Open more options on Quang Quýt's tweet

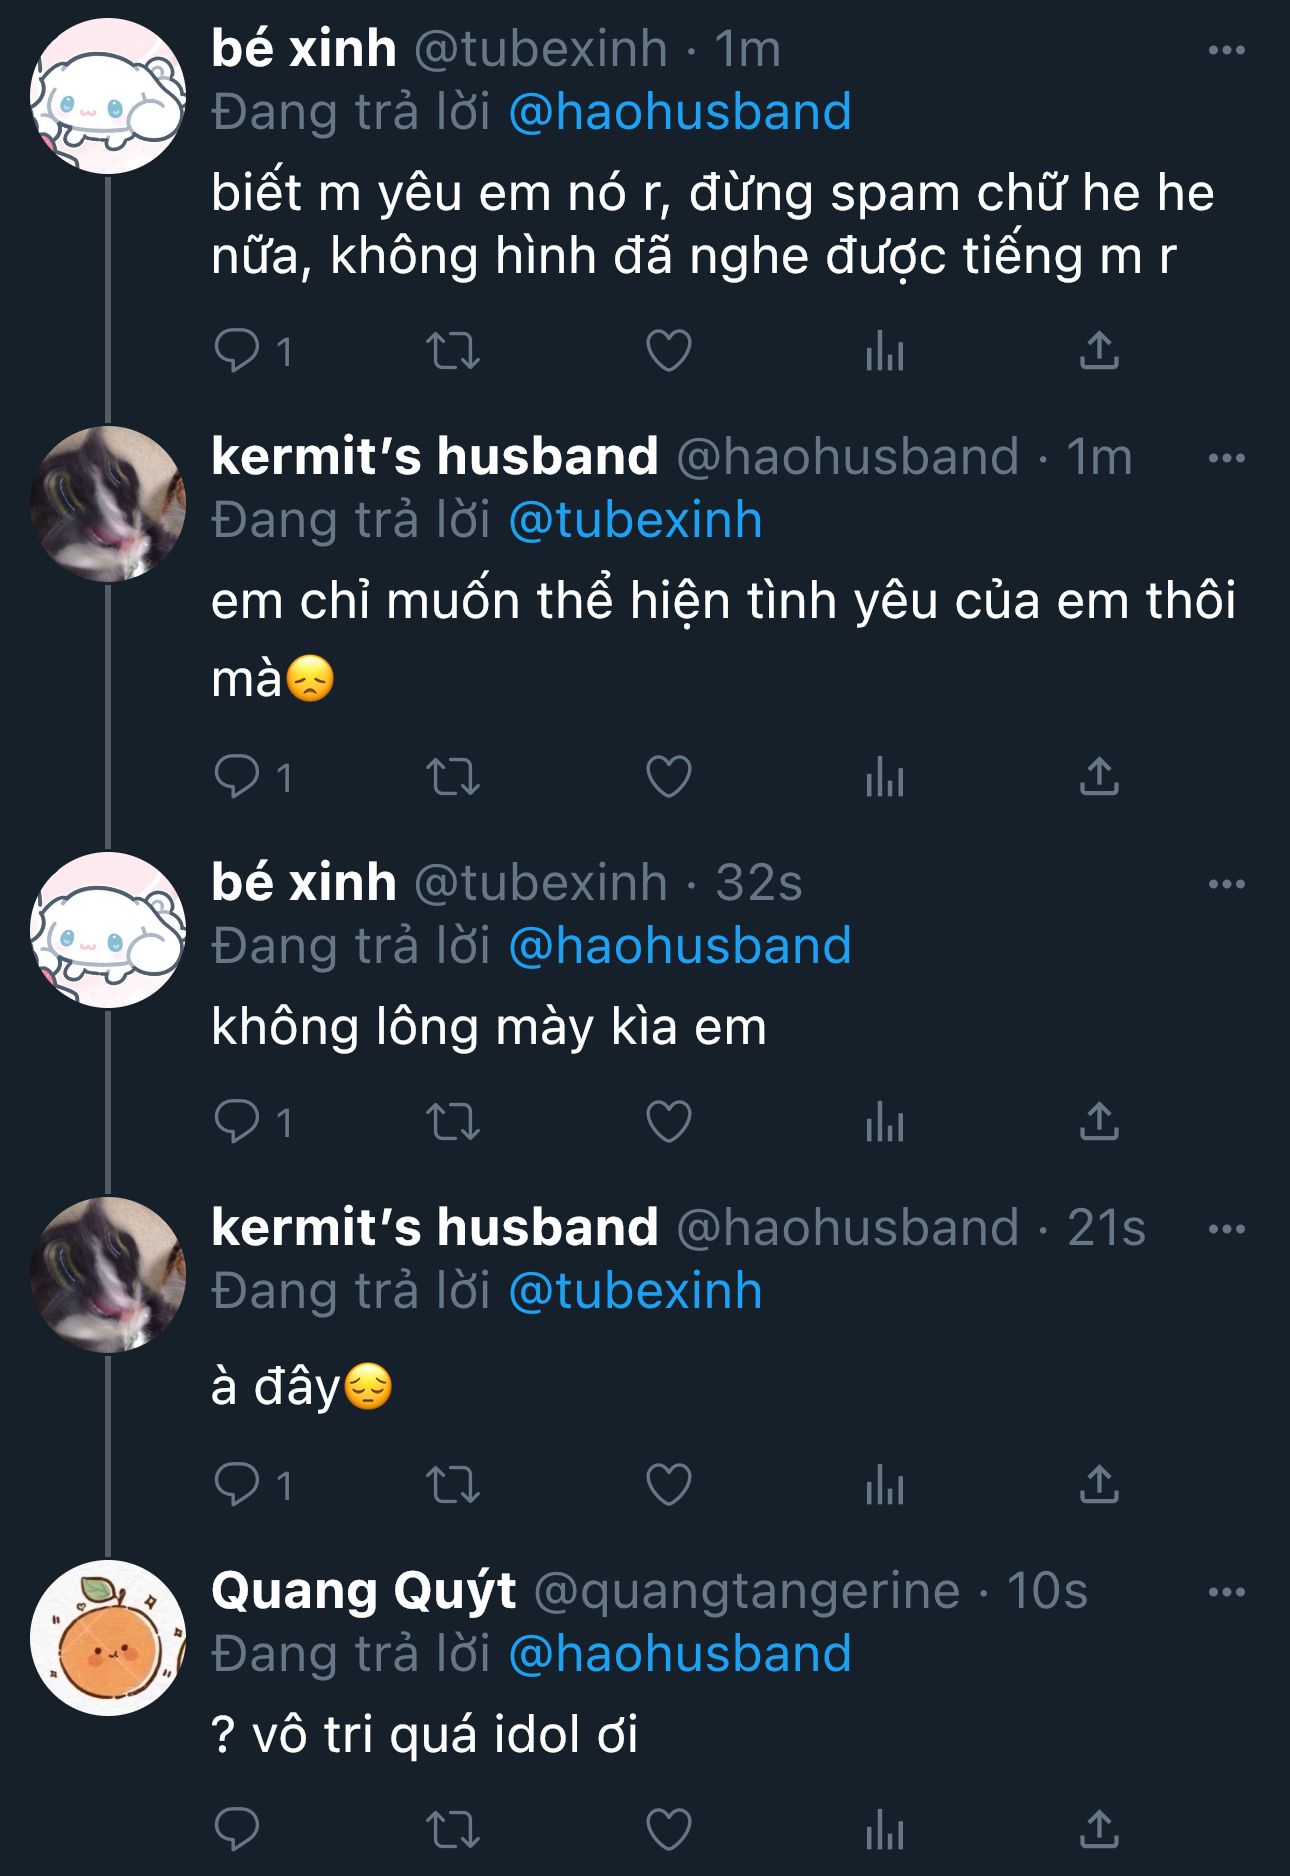click(x=1226, y=1592)
